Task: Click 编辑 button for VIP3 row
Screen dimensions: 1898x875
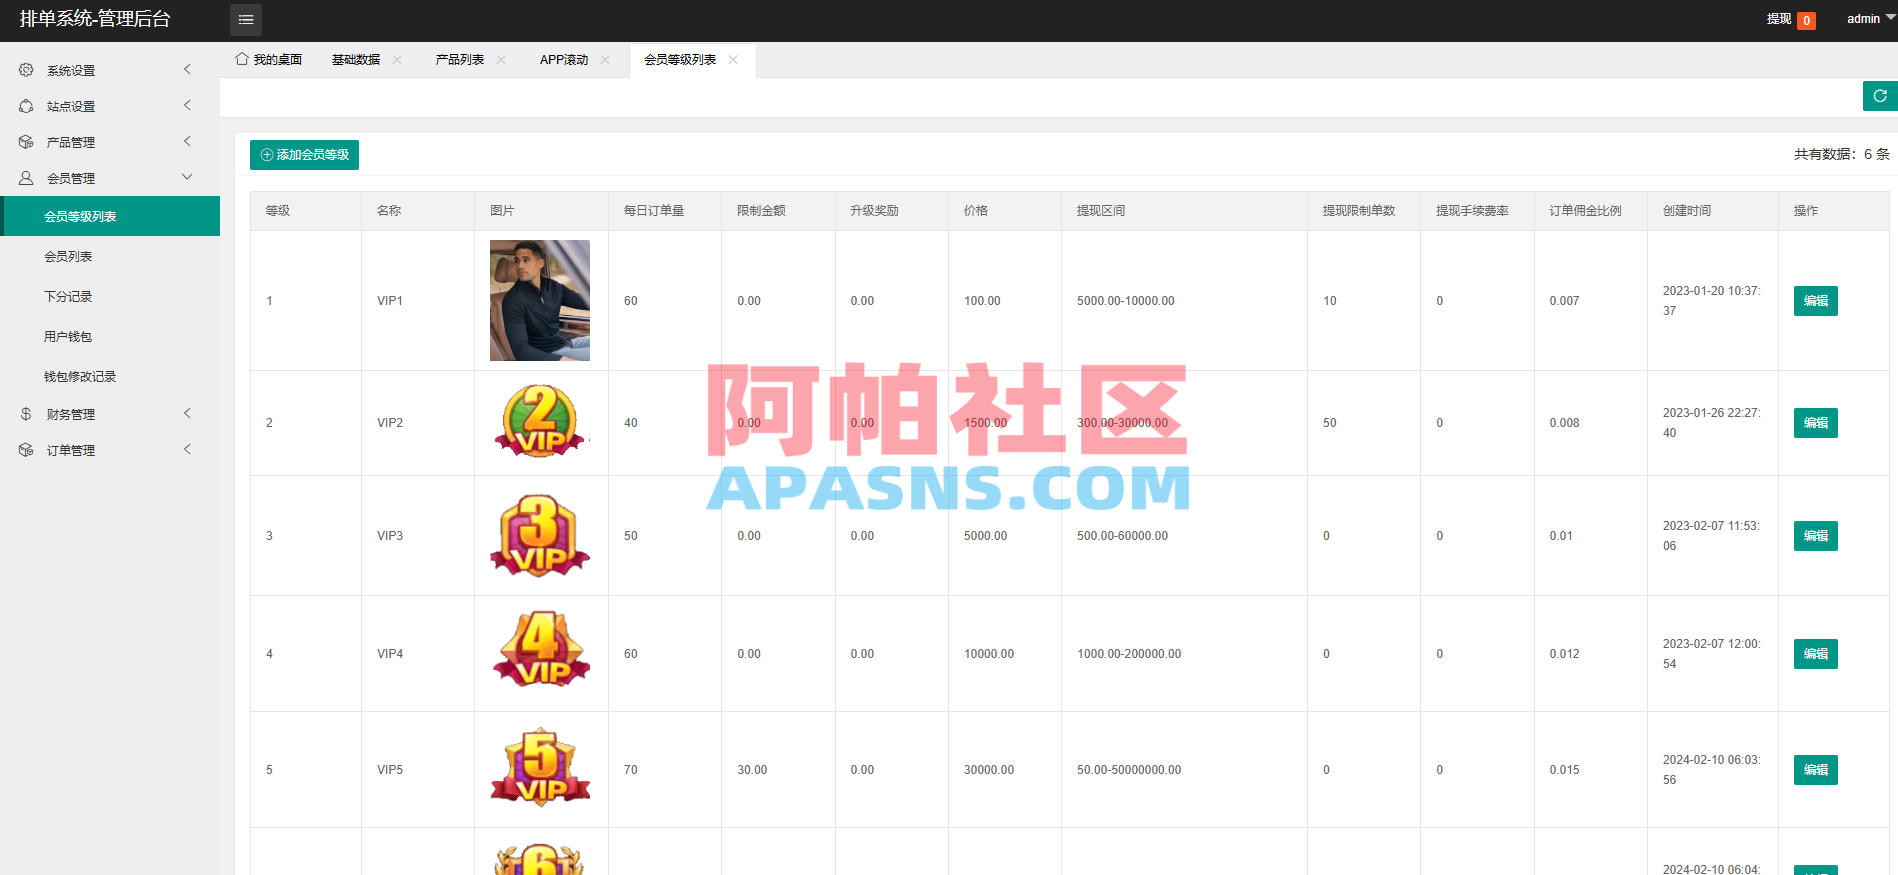Action: [x=1816, y=536]
